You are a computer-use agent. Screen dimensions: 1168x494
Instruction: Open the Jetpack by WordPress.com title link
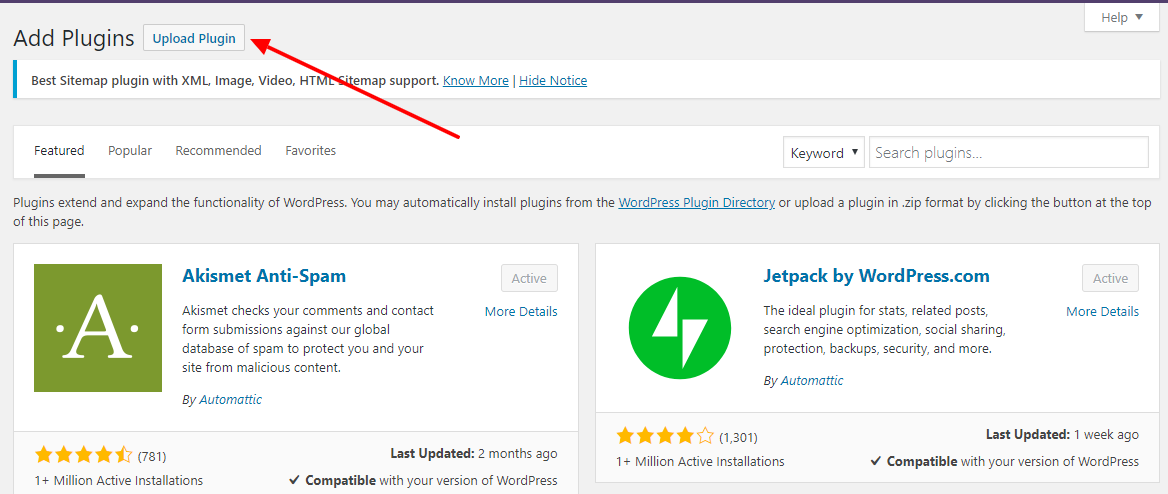click(x=877, y=276)
